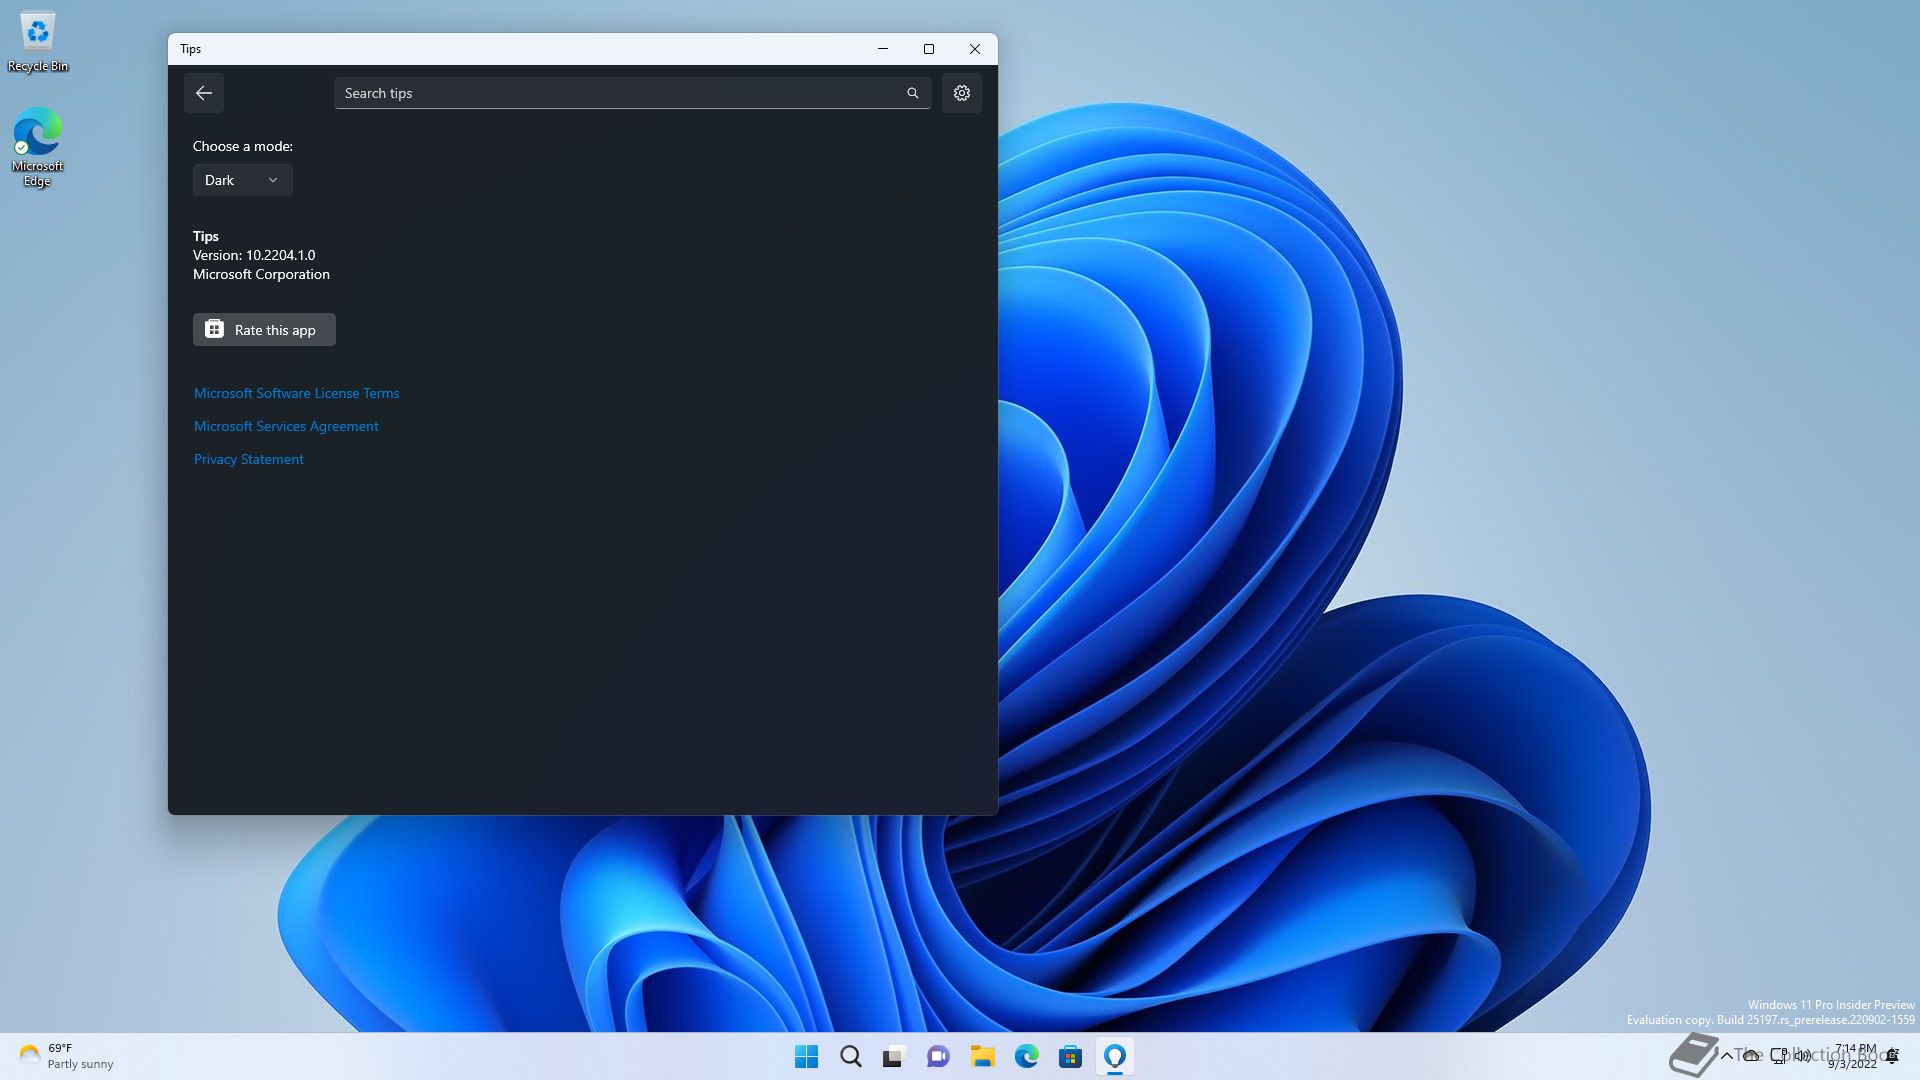The height and width of the screenshot is (1080, 1920).
Task: Select the Recycle Bin desktop icon
Action: (x=38, y=42)
